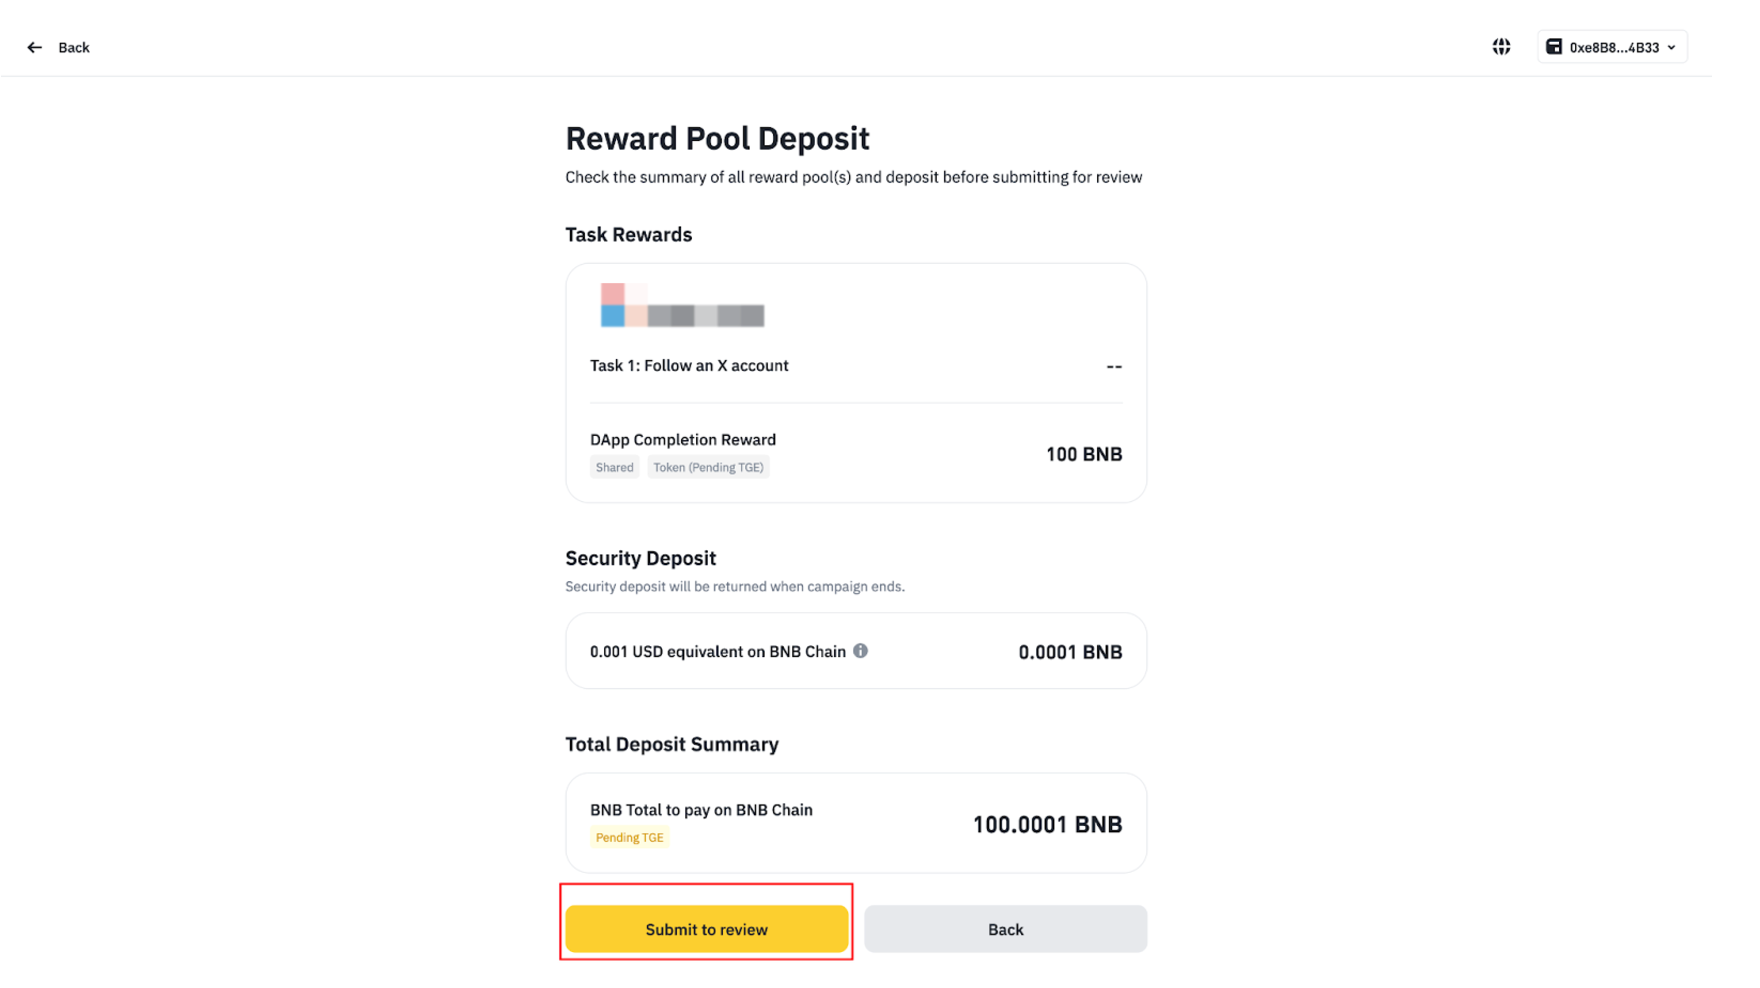The width and height of the screenshot is (1760, 988).
Task: Click the back arrow icon at top left
Action: 35,47
